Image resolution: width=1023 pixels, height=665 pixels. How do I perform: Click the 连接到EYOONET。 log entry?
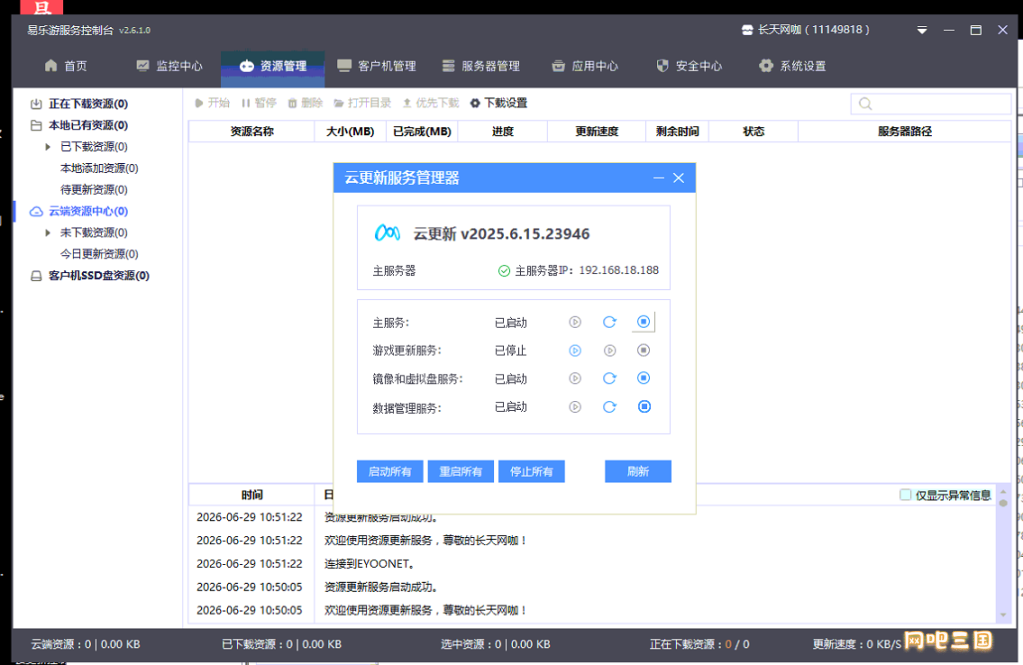[369, 564]
